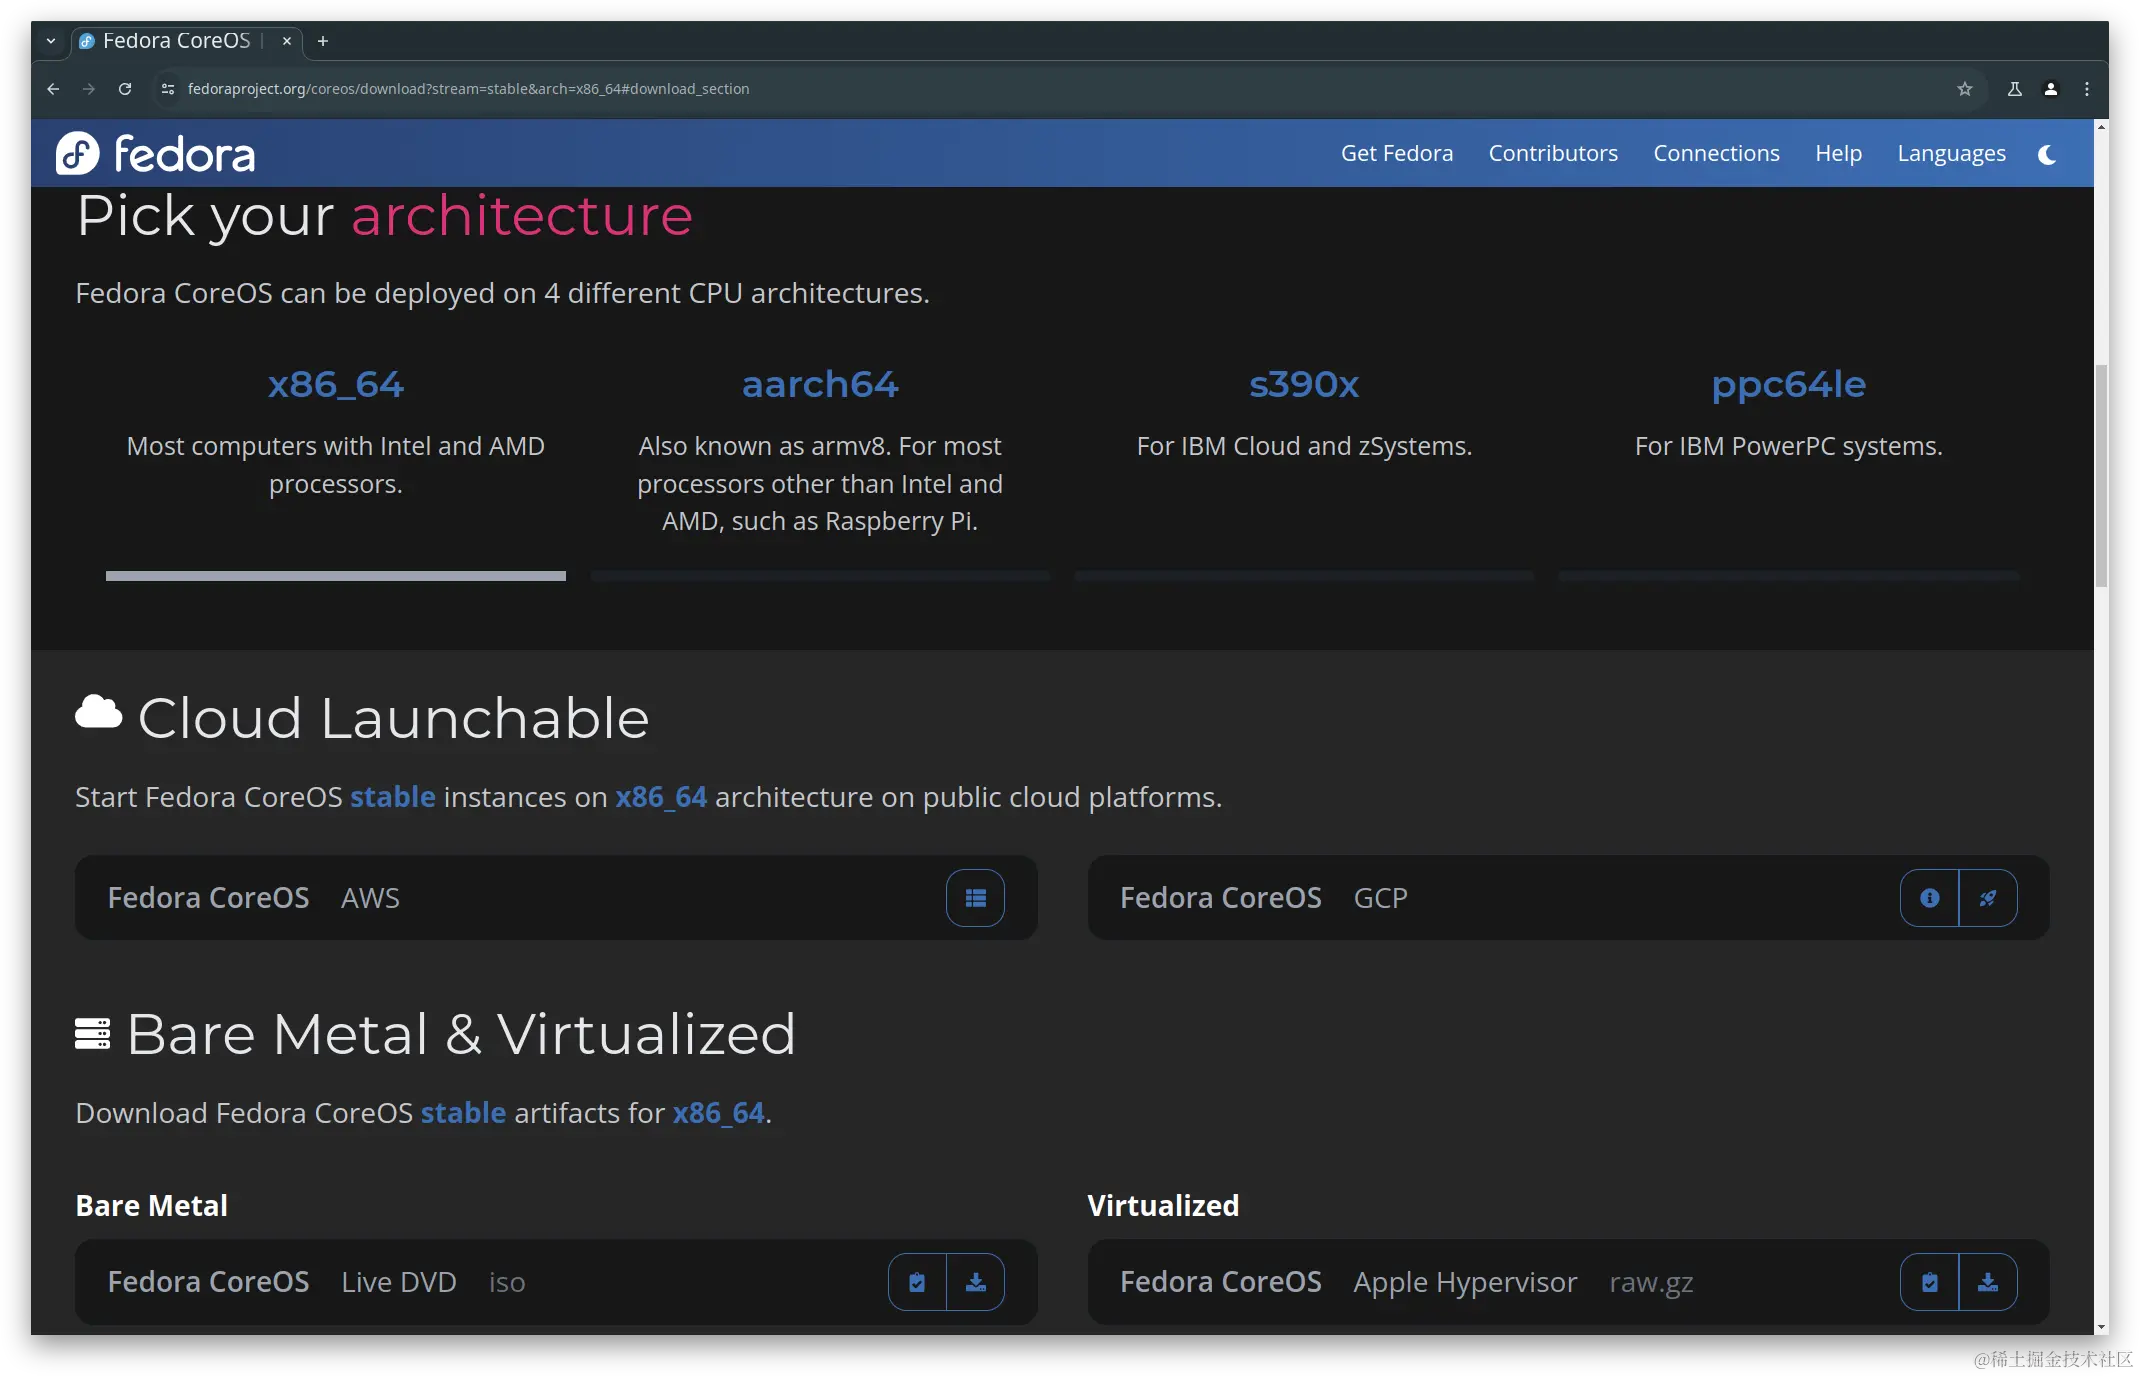Go back with browser back arrow
The width and height of the screenshot is (2140, 1376).
(53, 89)
